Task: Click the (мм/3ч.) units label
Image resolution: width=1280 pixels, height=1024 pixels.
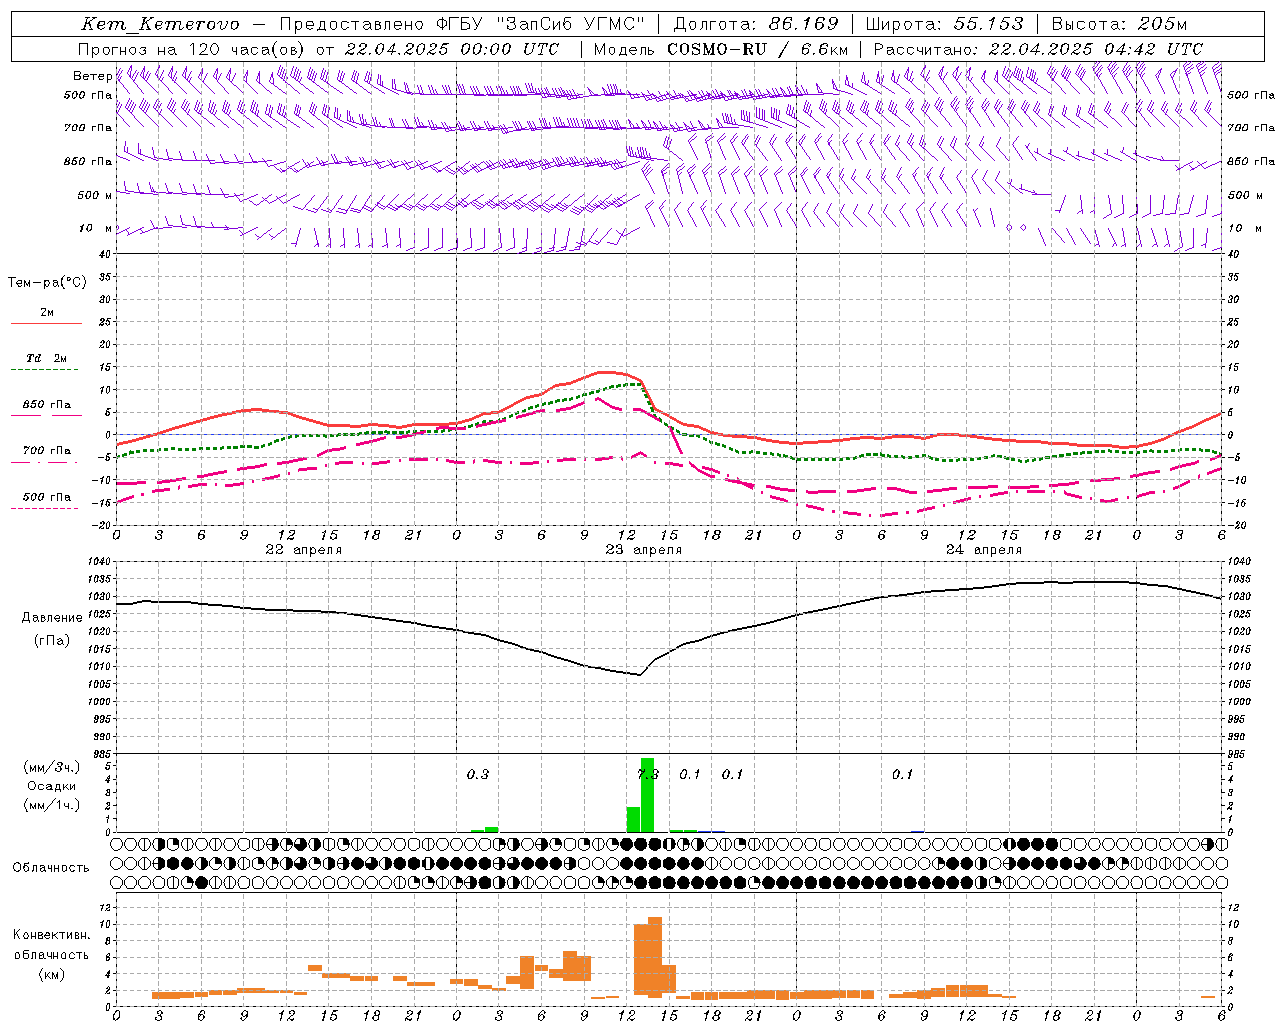Action: coord(51,767)
